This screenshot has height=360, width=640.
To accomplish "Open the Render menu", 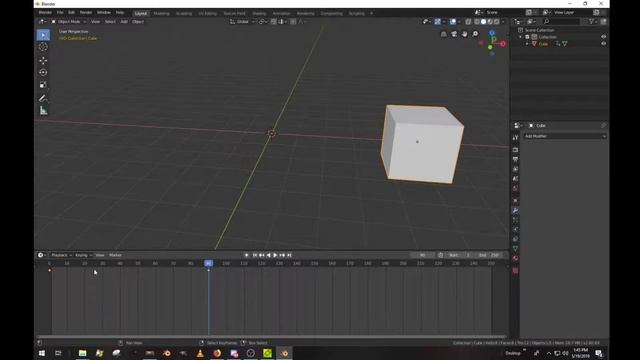I will point(86,13).
